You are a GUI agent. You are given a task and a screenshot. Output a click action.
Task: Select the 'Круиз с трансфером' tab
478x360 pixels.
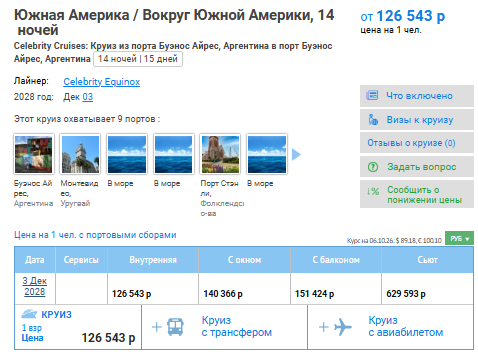click(x=224, y=327)
